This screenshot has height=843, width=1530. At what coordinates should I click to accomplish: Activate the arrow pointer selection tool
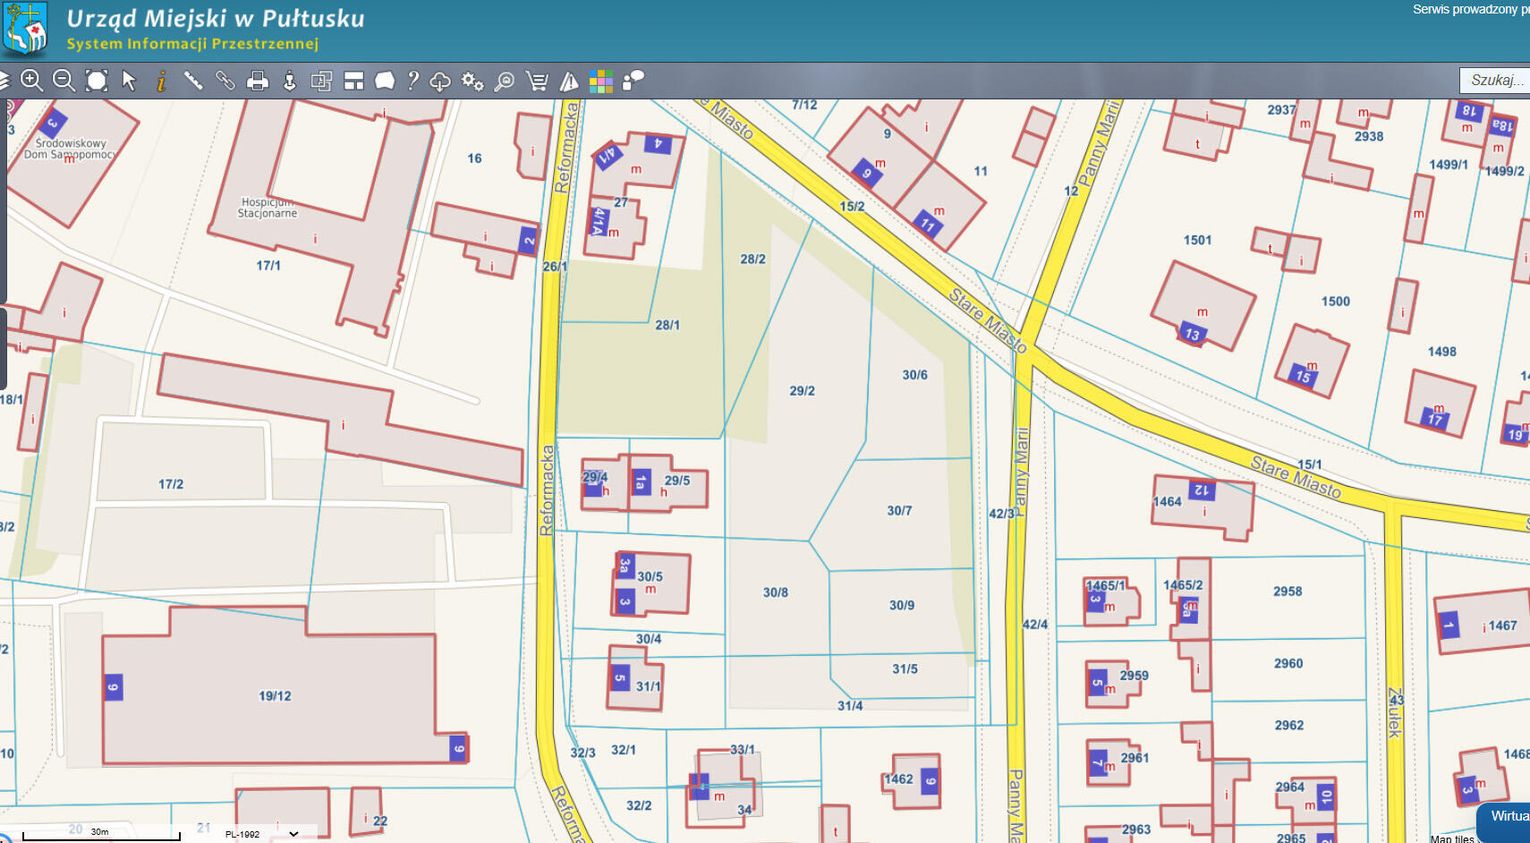coord(129,81)
